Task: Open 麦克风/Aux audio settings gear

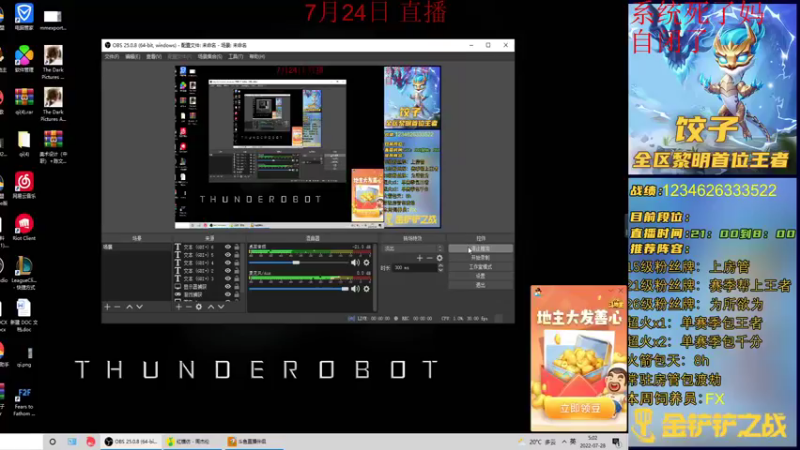Action: [x=366, y=289]
